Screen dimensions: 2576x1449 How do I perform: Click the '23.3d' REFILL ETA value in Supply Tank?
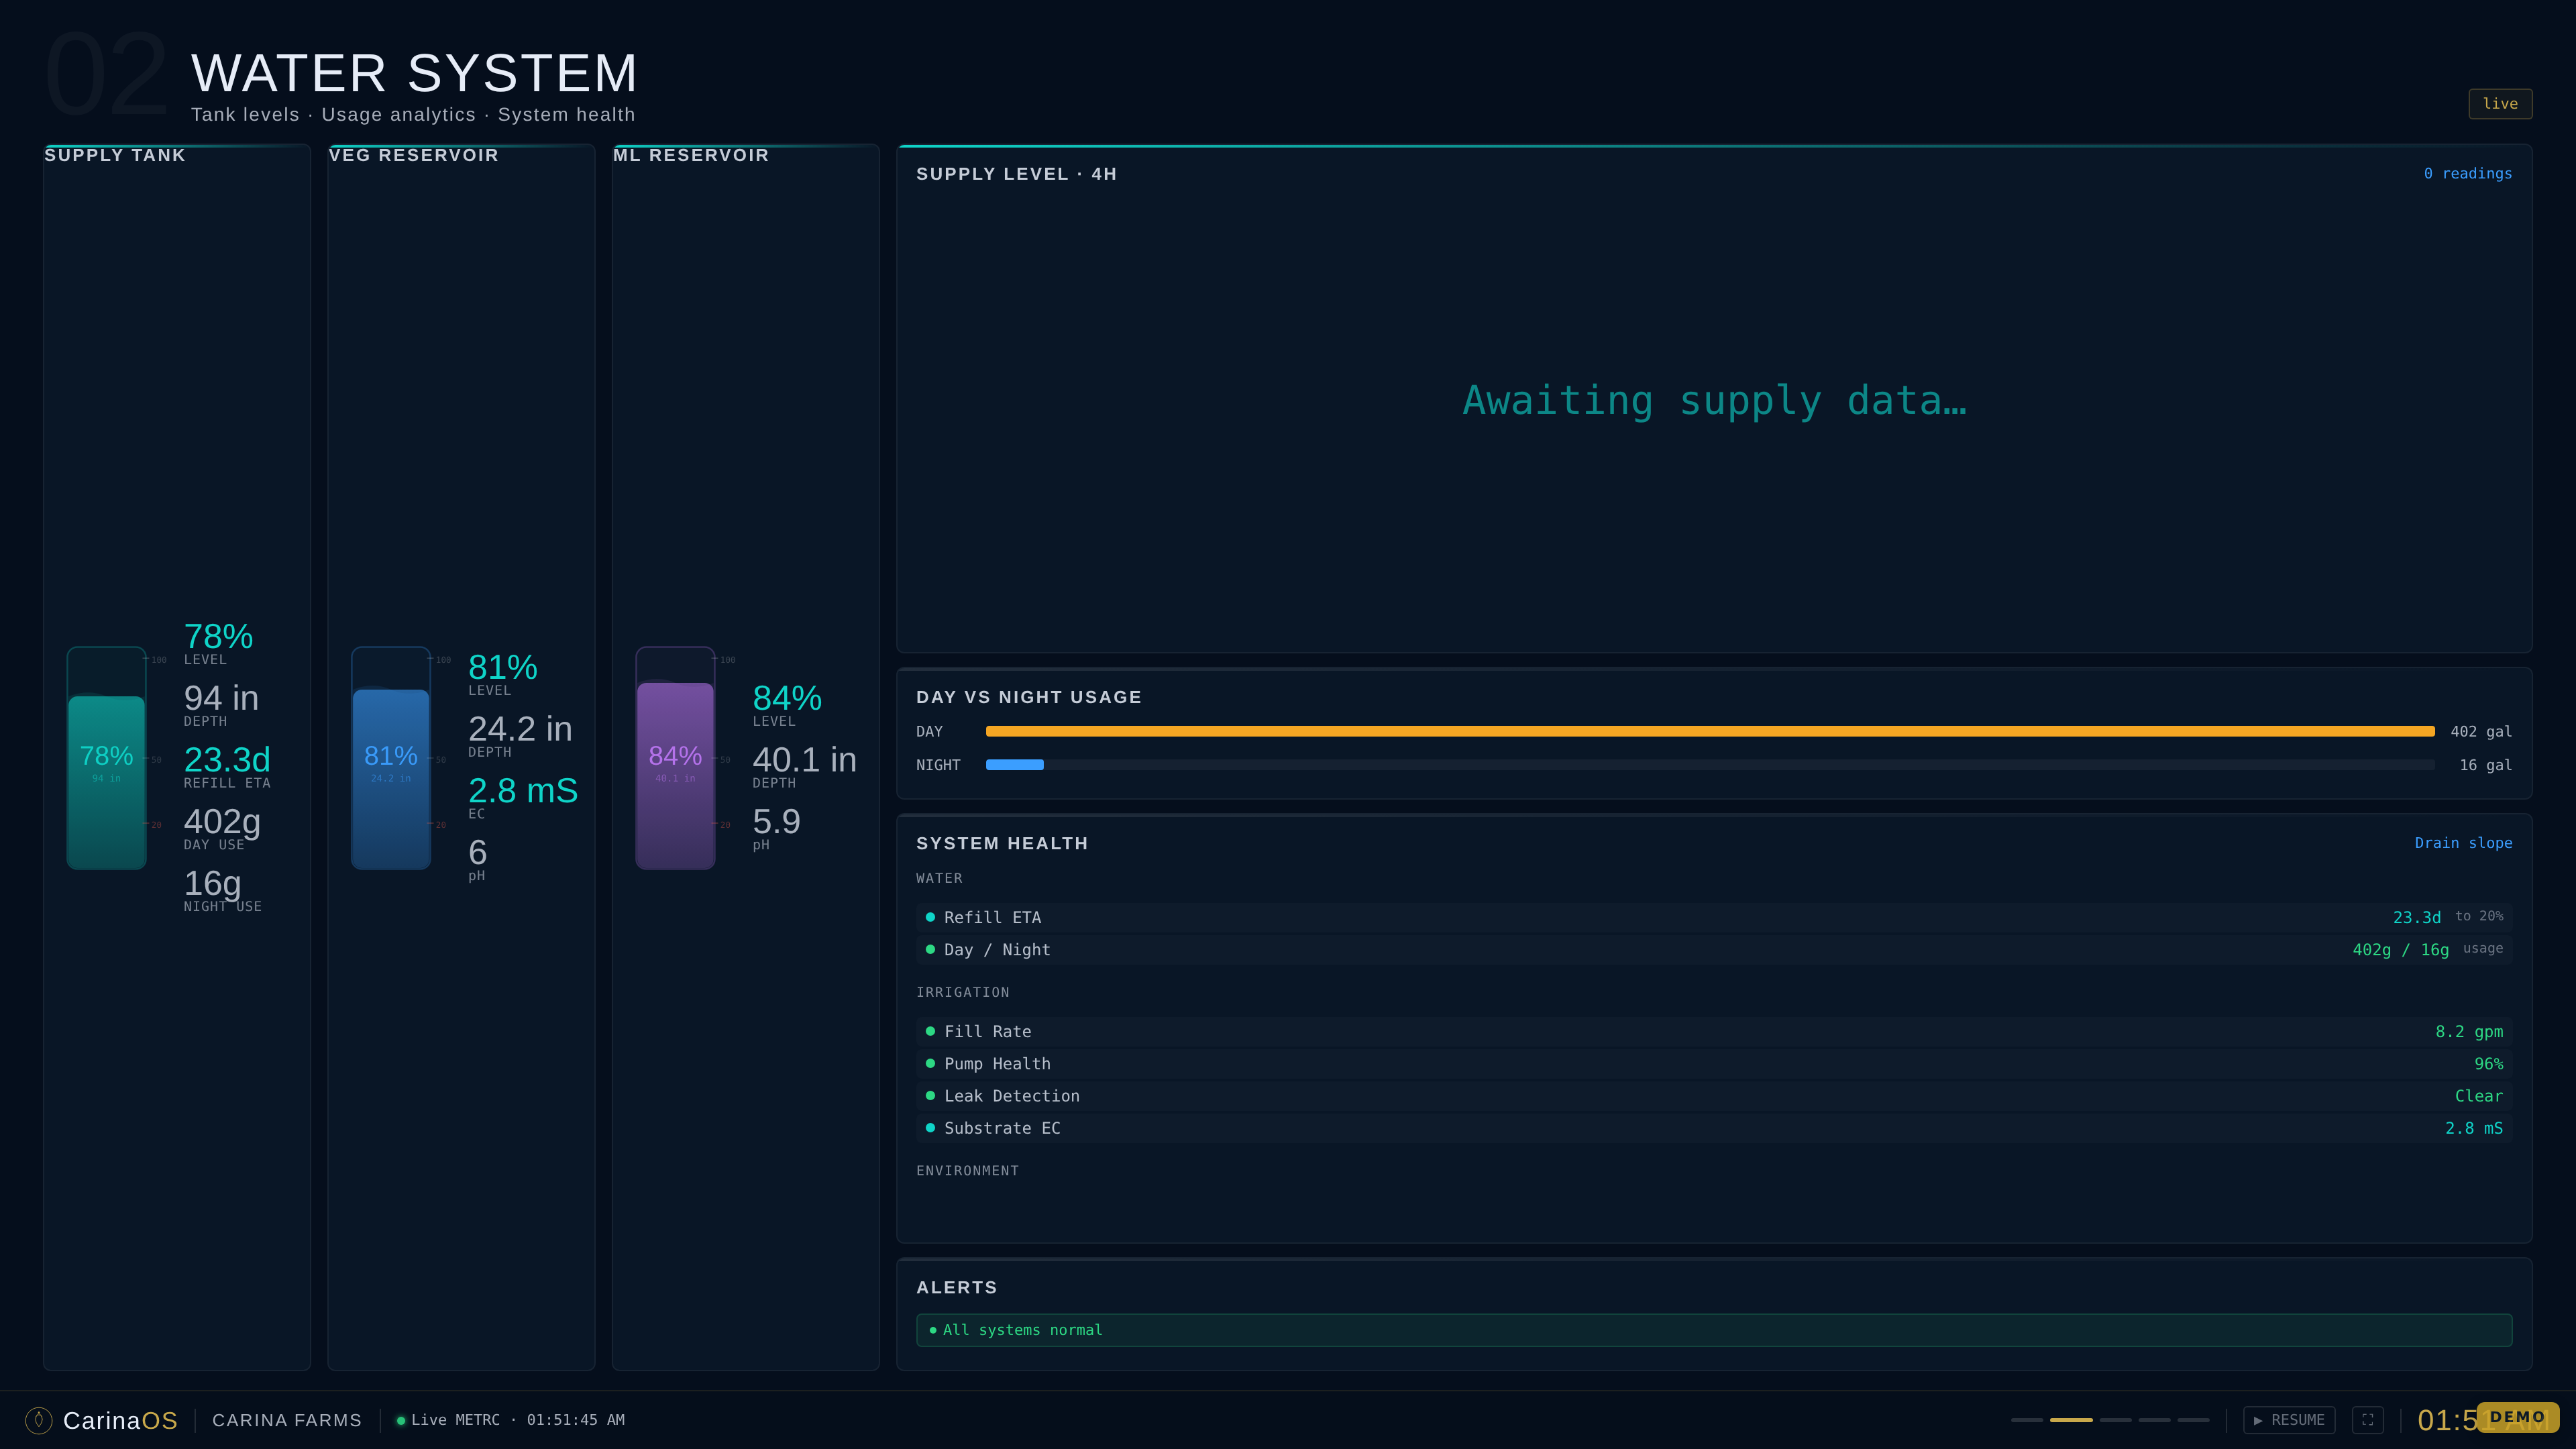click(227, 760)
